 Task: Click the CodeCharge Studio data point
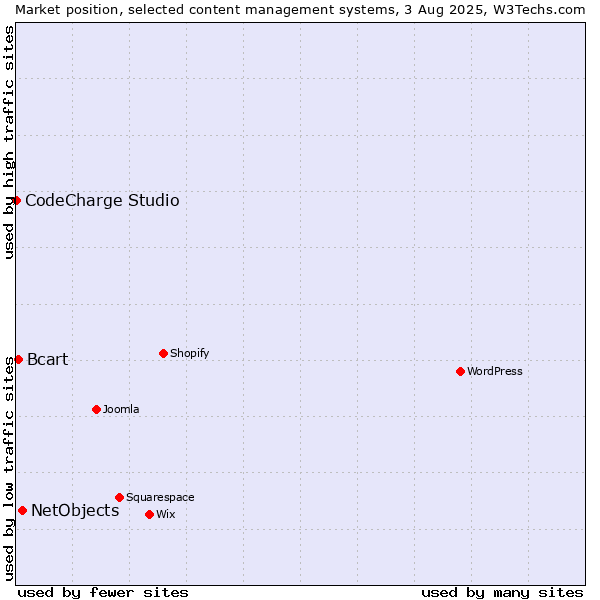16,201
